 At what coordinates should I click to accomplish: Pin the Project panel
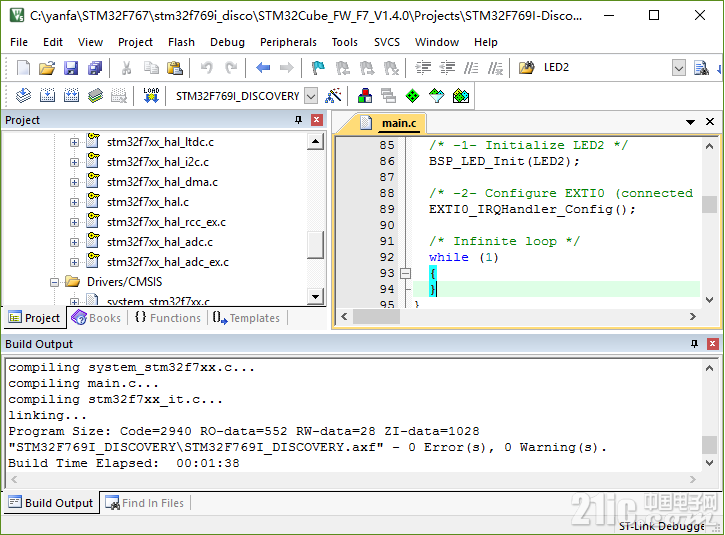tap(298, 120)
